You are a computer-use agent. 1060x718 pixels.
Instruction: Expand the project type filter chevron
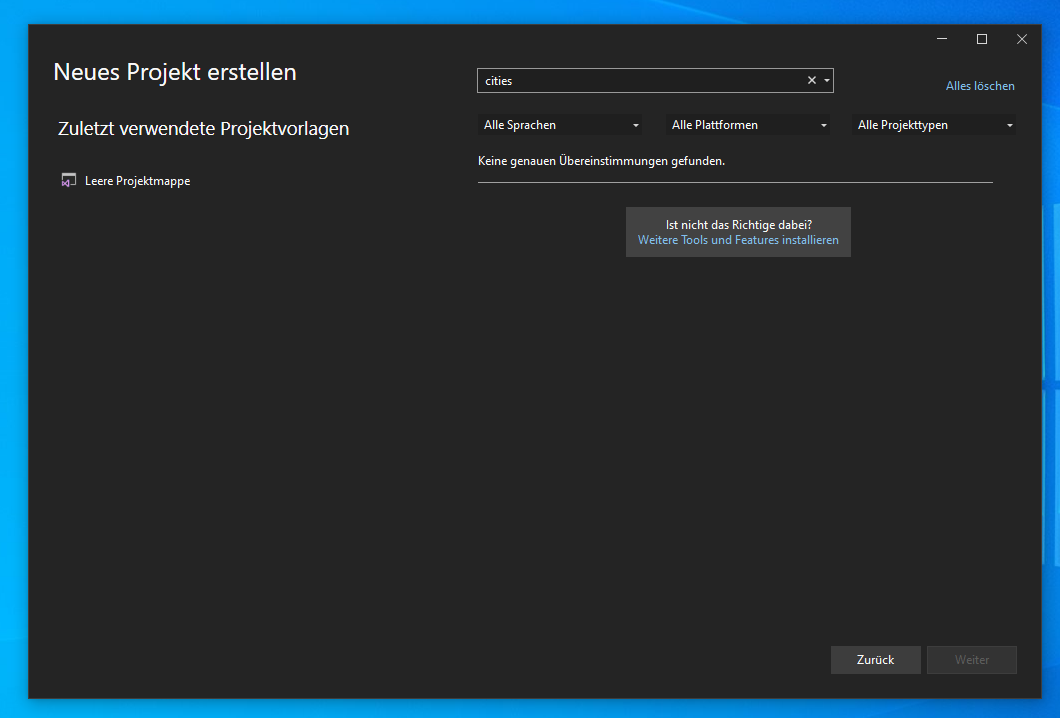1010,124
